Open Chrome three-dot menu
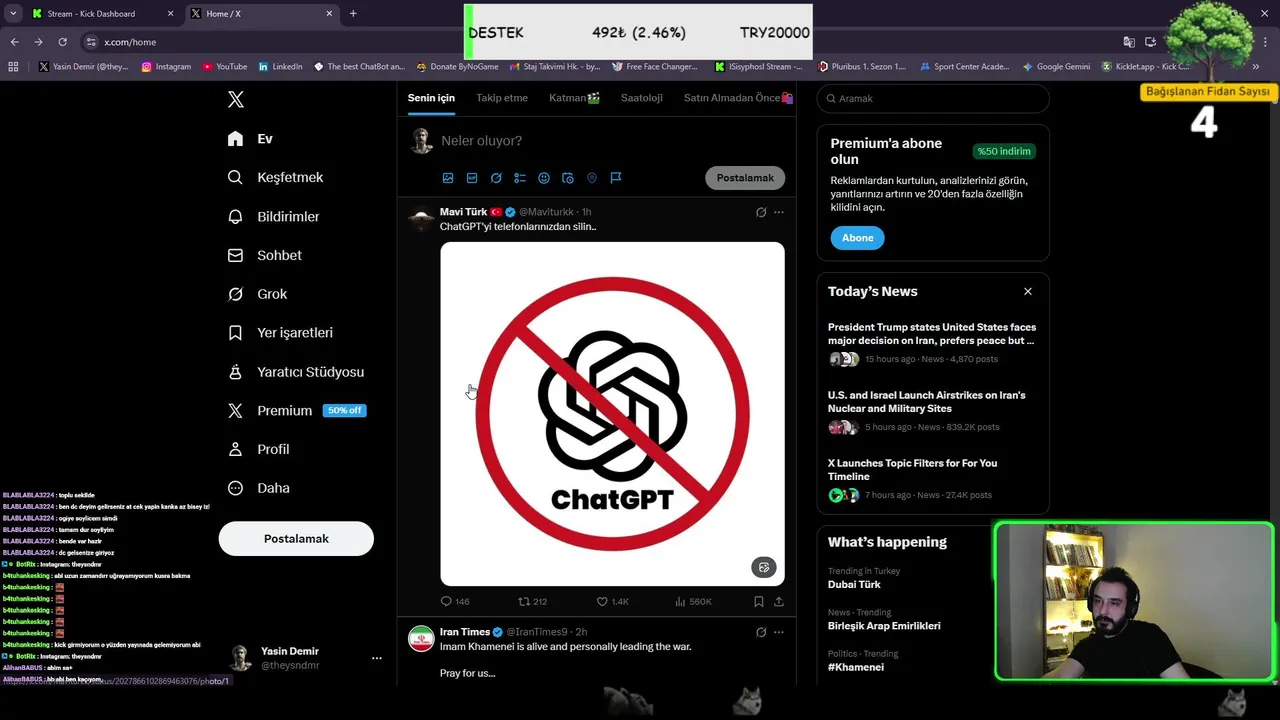This screenshot has height=720, width=1280. coord(1267,42)
